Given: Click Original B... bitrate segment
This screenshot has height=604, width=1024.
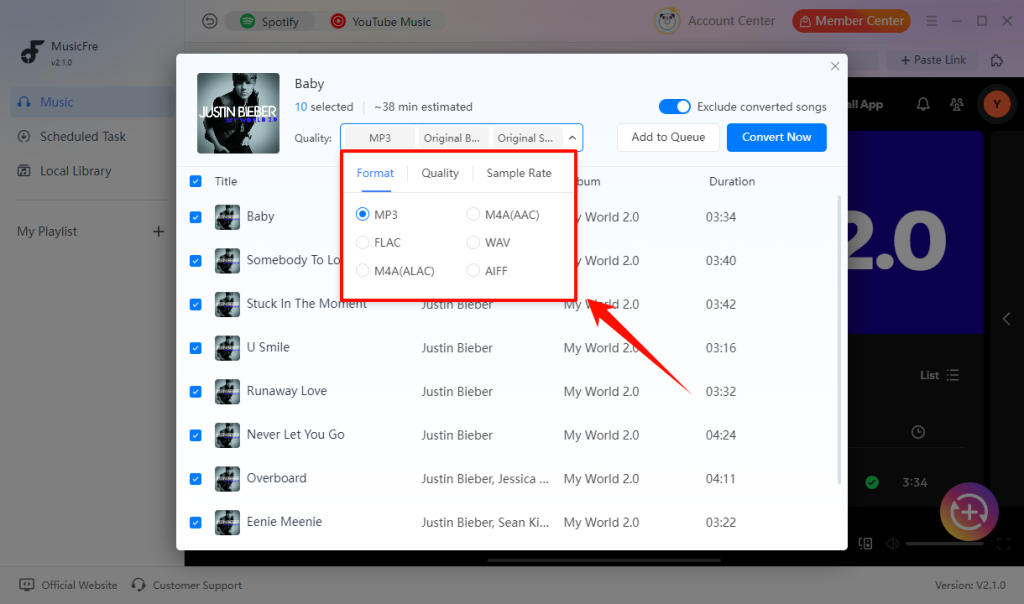Looking at the screenshot, I should [452, 138].
